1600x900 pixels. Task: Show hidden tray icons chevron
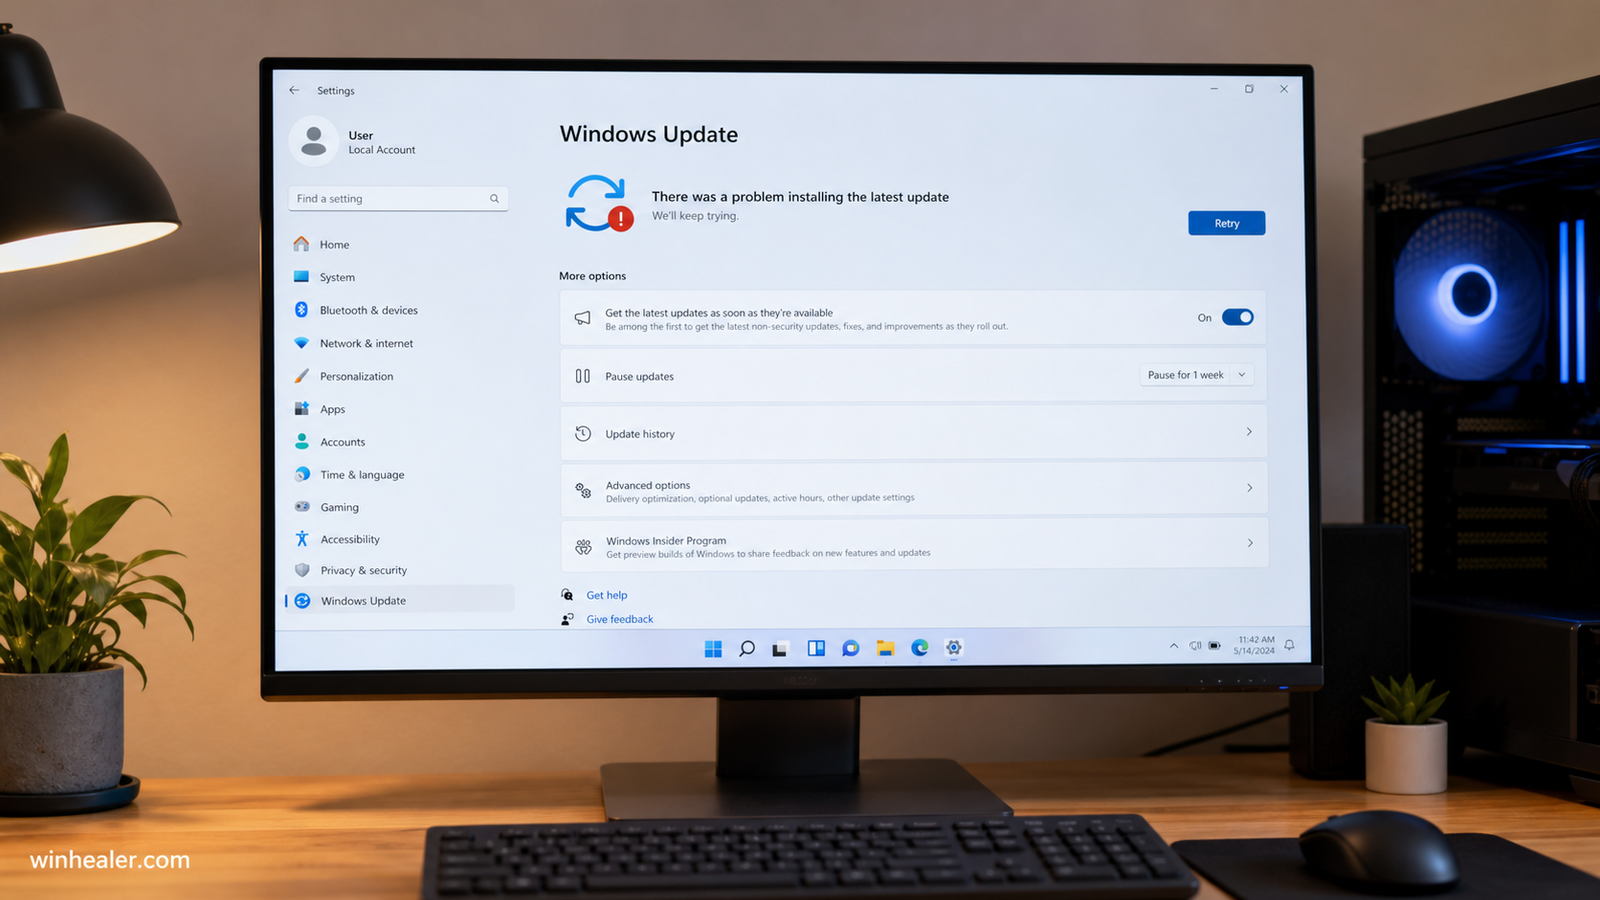point(1174,646)
